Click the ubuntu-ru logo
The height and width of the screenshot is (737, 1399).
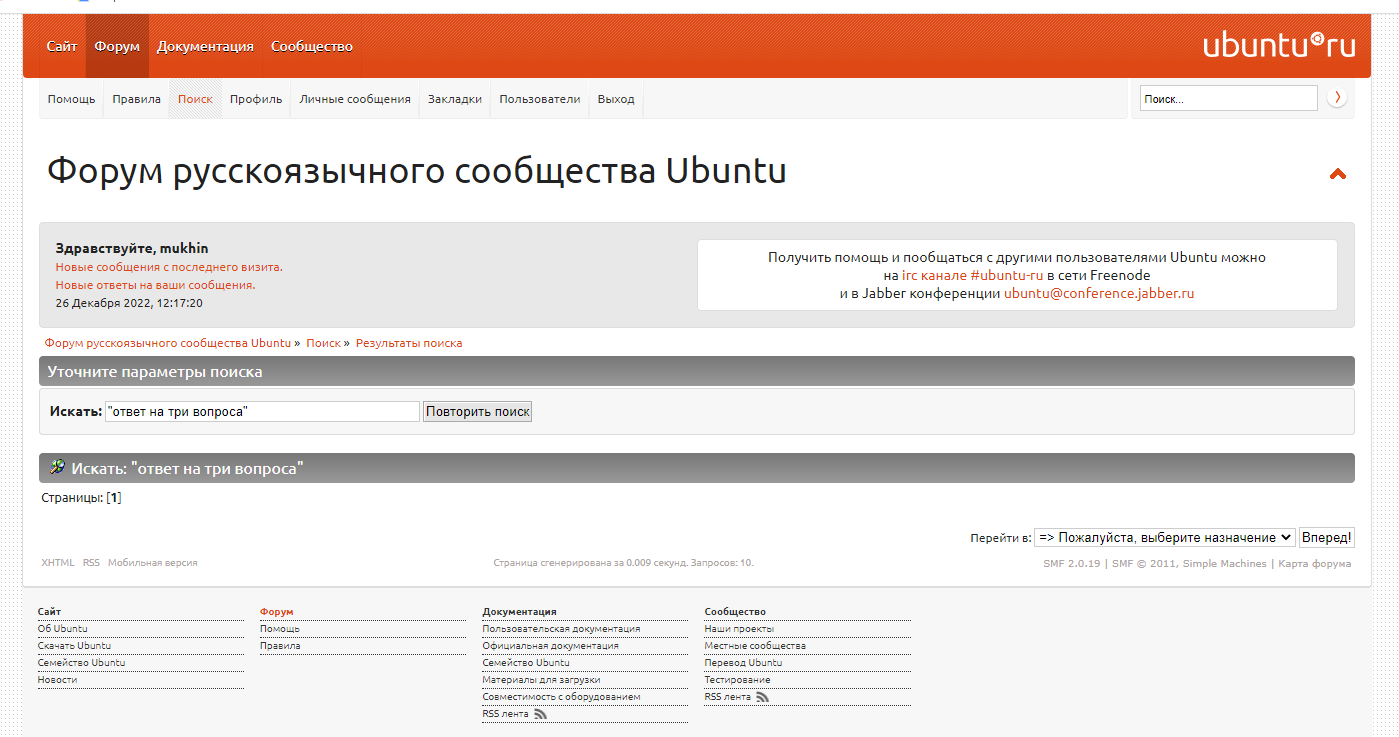[x=1279, y=45]
